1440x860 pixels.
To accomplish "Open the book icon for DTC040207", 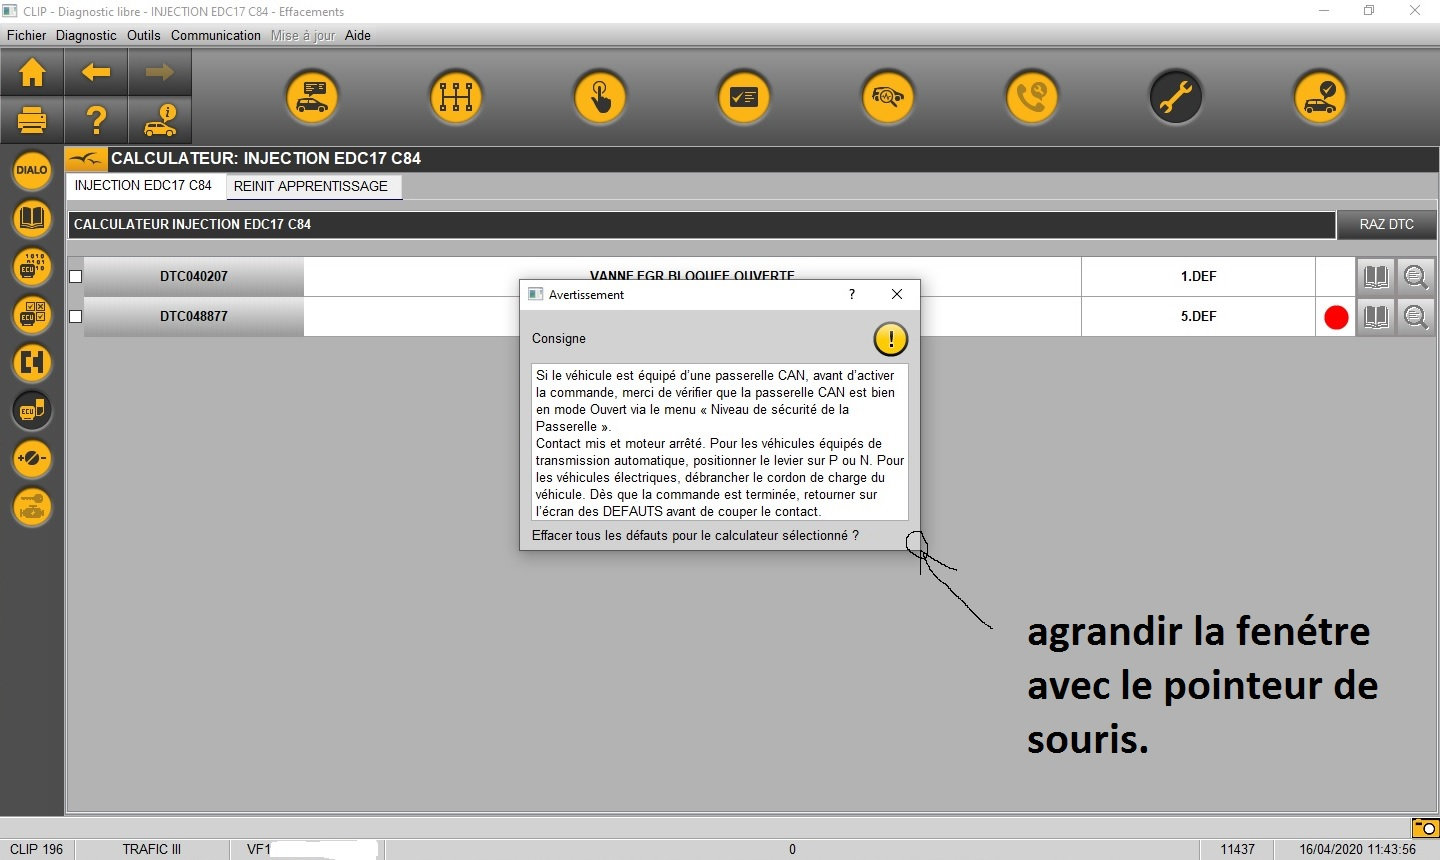I will [x=1376, y=277].
